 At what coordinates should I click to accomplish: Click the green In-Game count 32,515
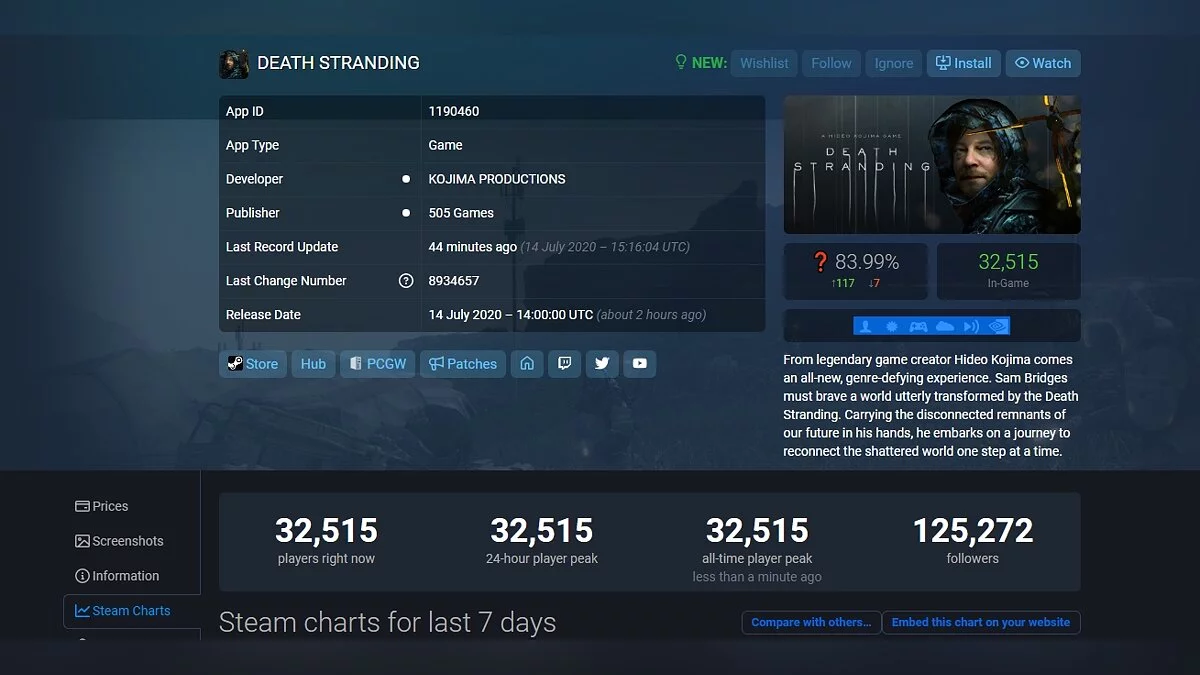[1008, 262]
